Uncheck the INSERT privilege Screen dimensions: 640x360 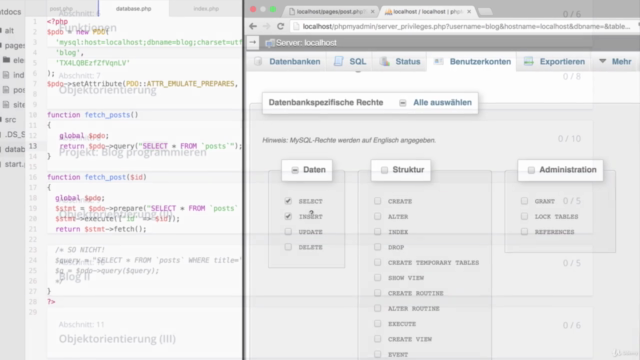point(288,216)
